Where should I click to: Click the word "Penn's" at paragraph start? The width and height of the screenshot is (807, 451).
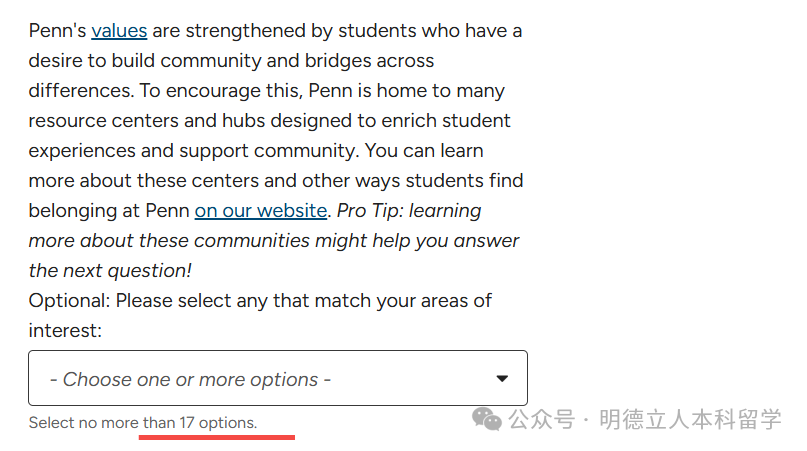(x=57, y=31)
